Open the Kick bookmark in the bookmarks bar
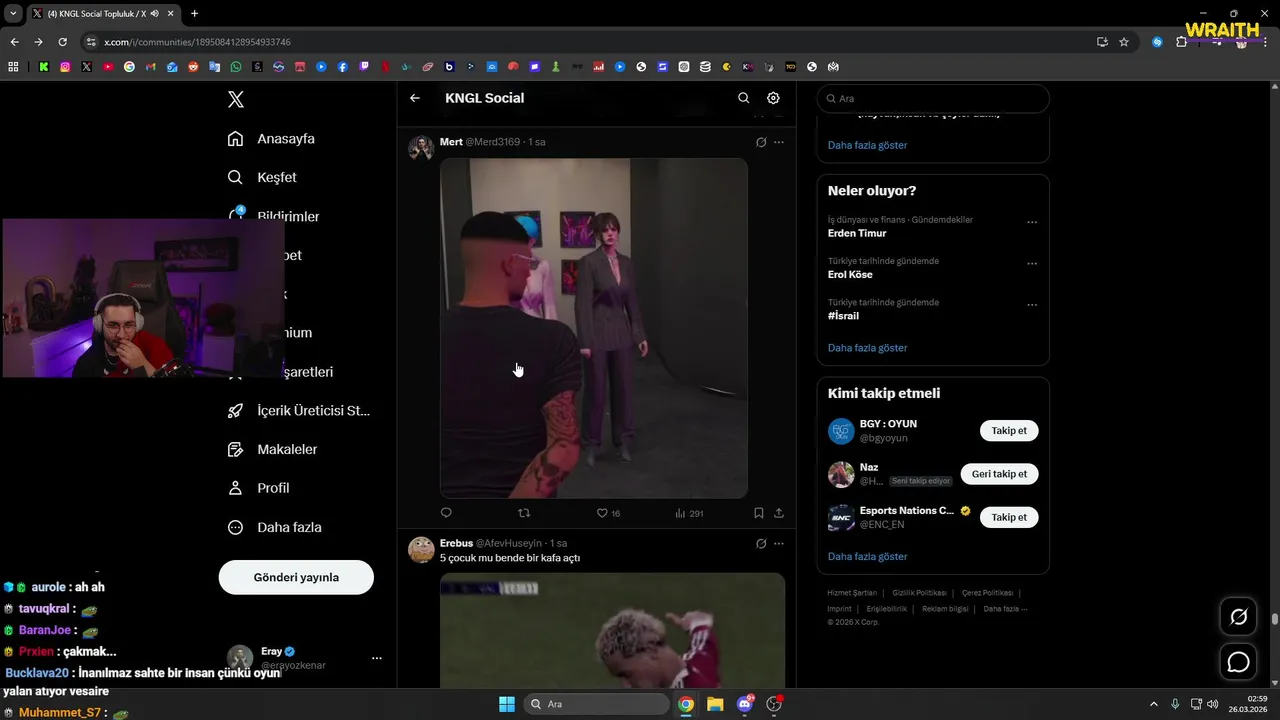Image resolution: width=1280 pixels, height=720 pixels. (x=44, y=67)
